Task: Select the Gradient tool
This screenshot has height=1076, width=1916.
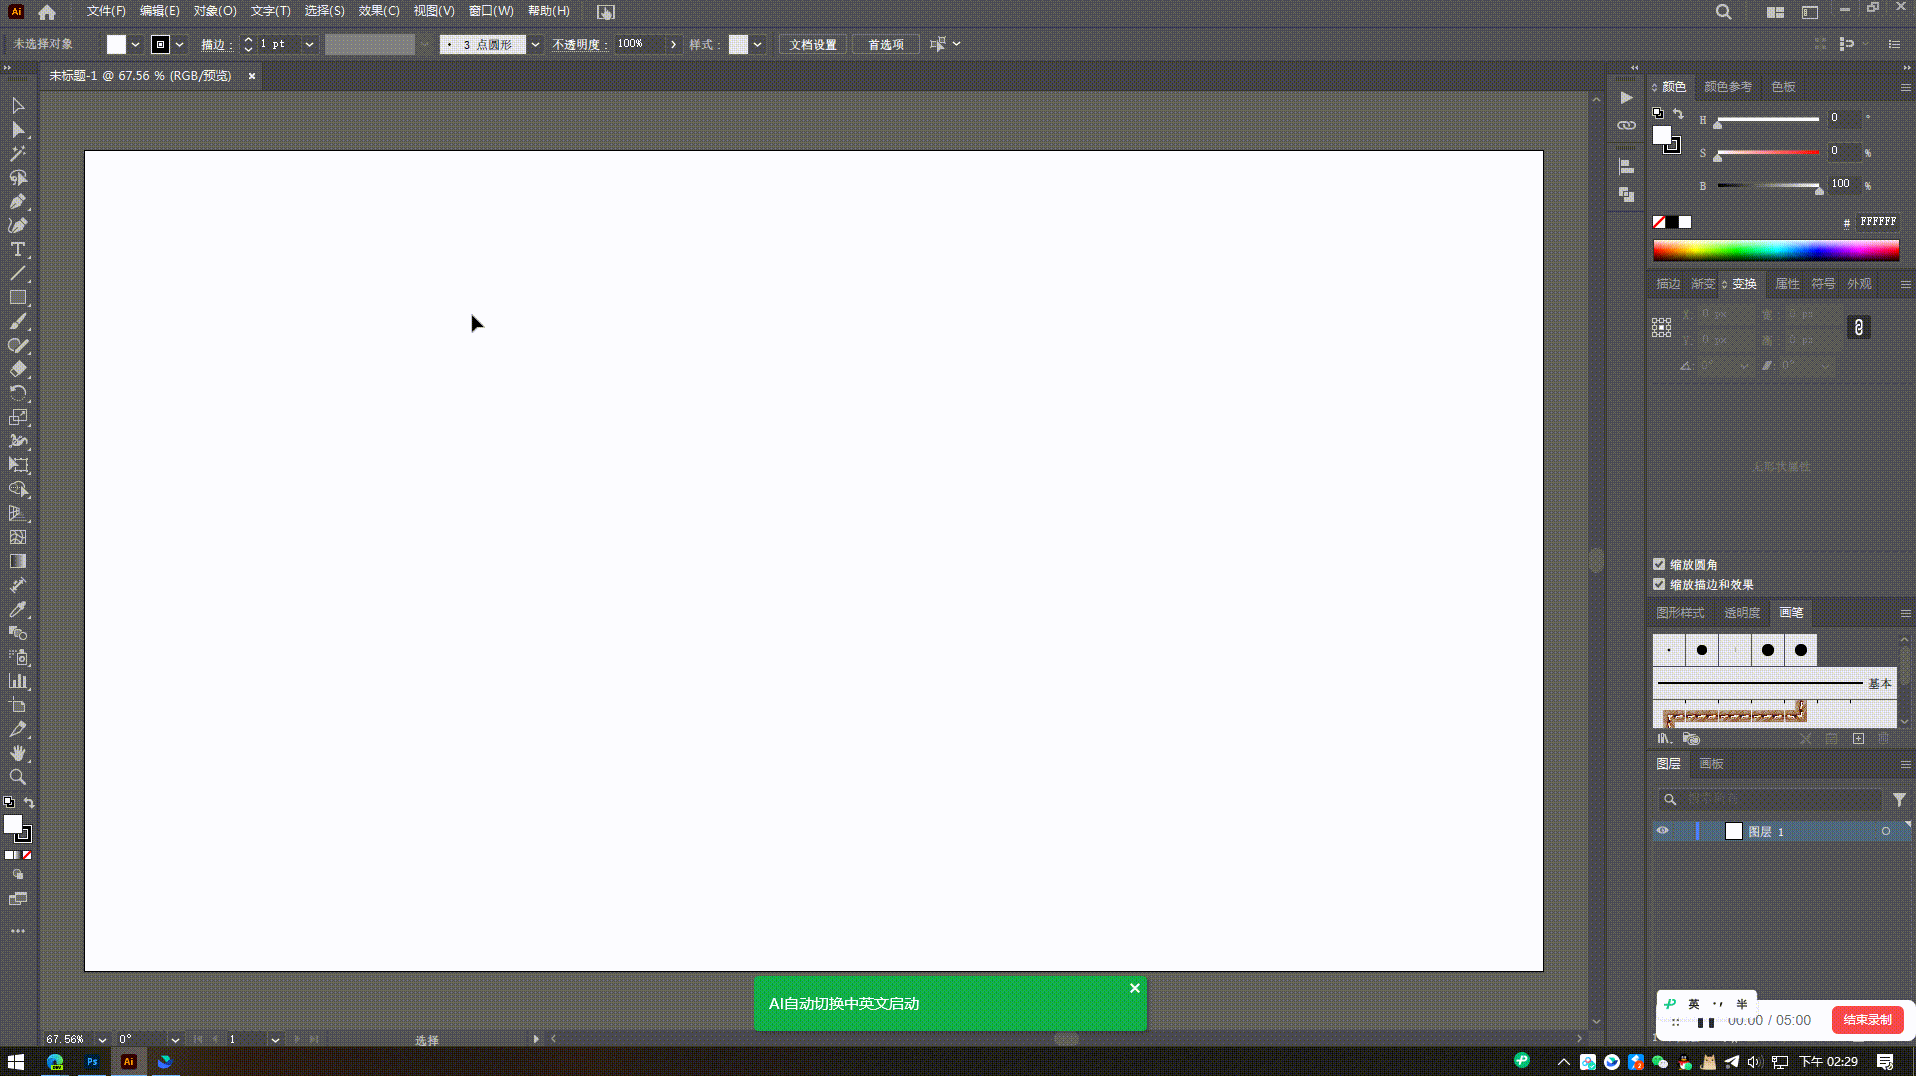Action: [18, 561]
